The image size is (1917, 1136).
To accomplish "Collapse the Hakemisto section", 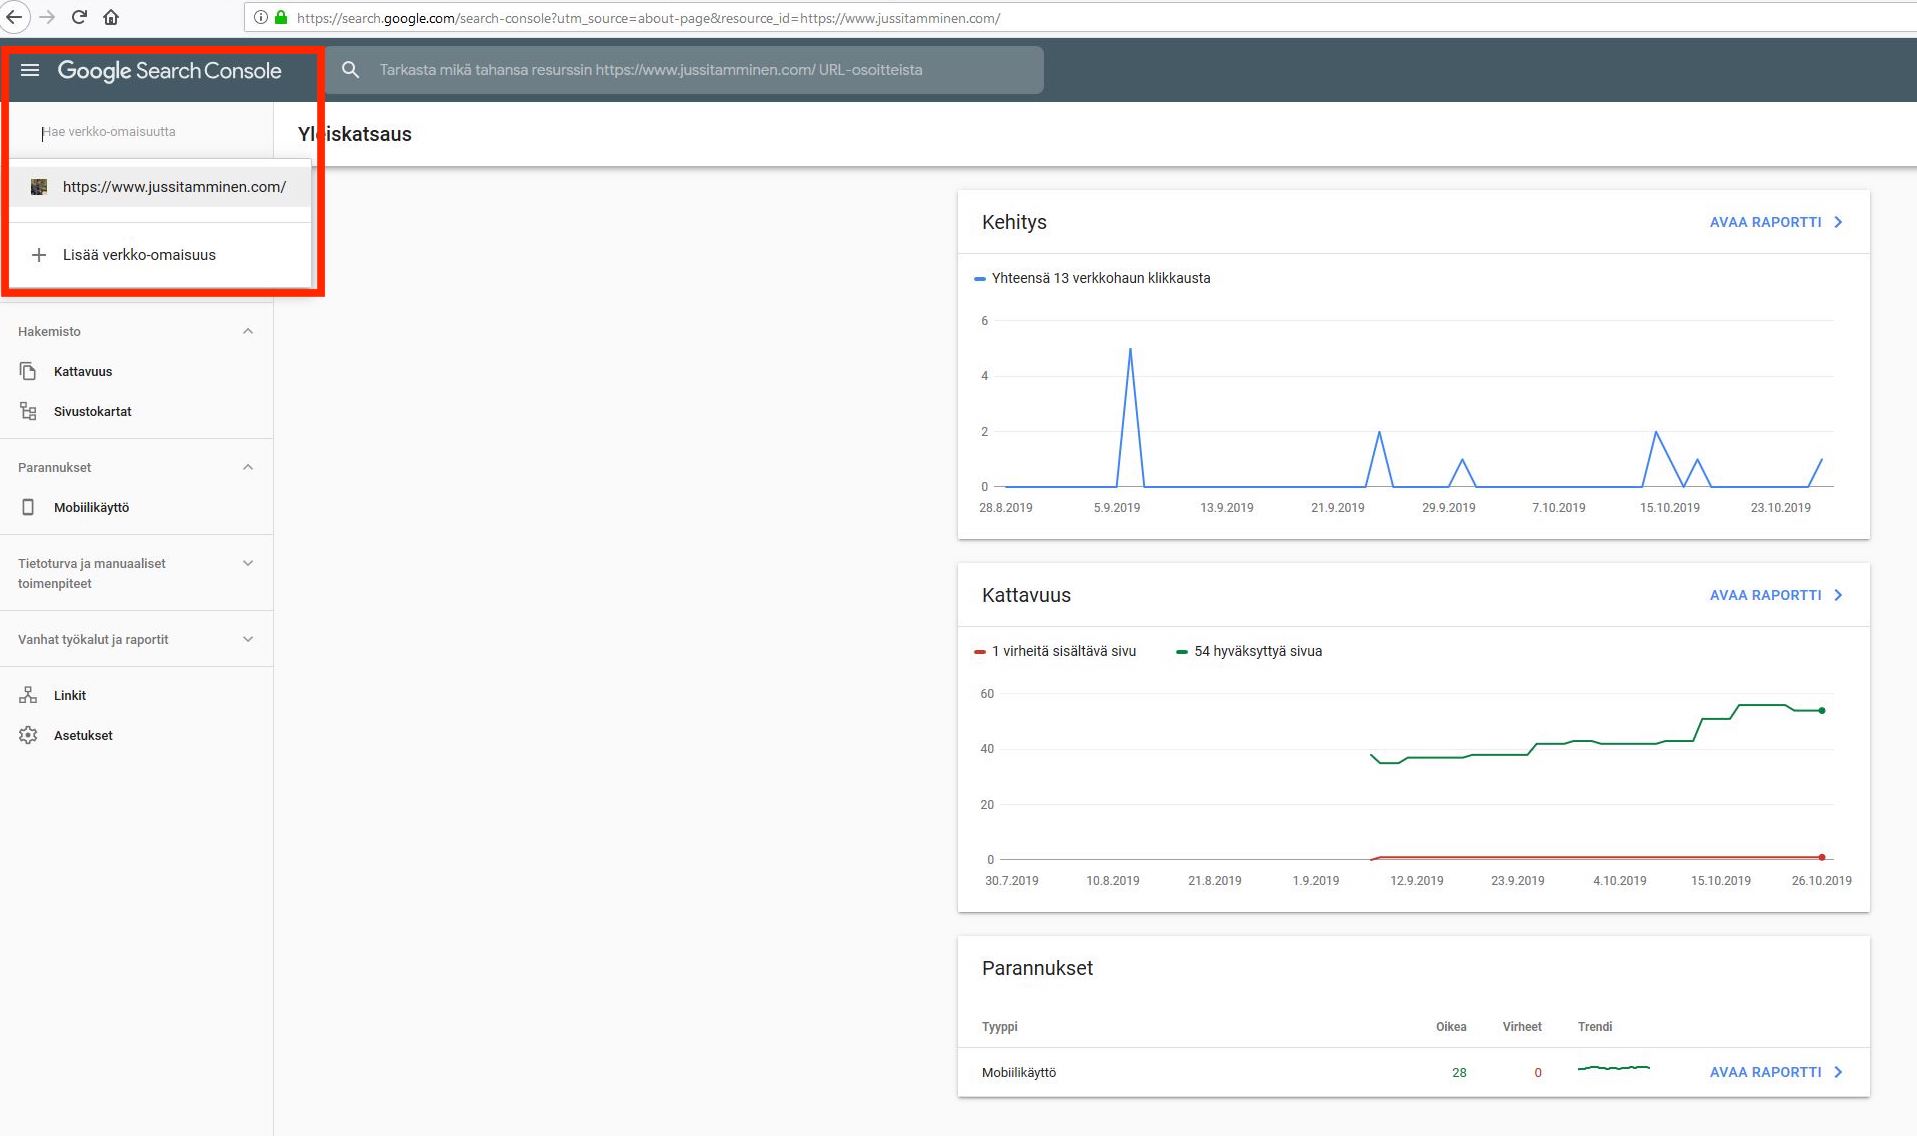I will pos(248,331).
